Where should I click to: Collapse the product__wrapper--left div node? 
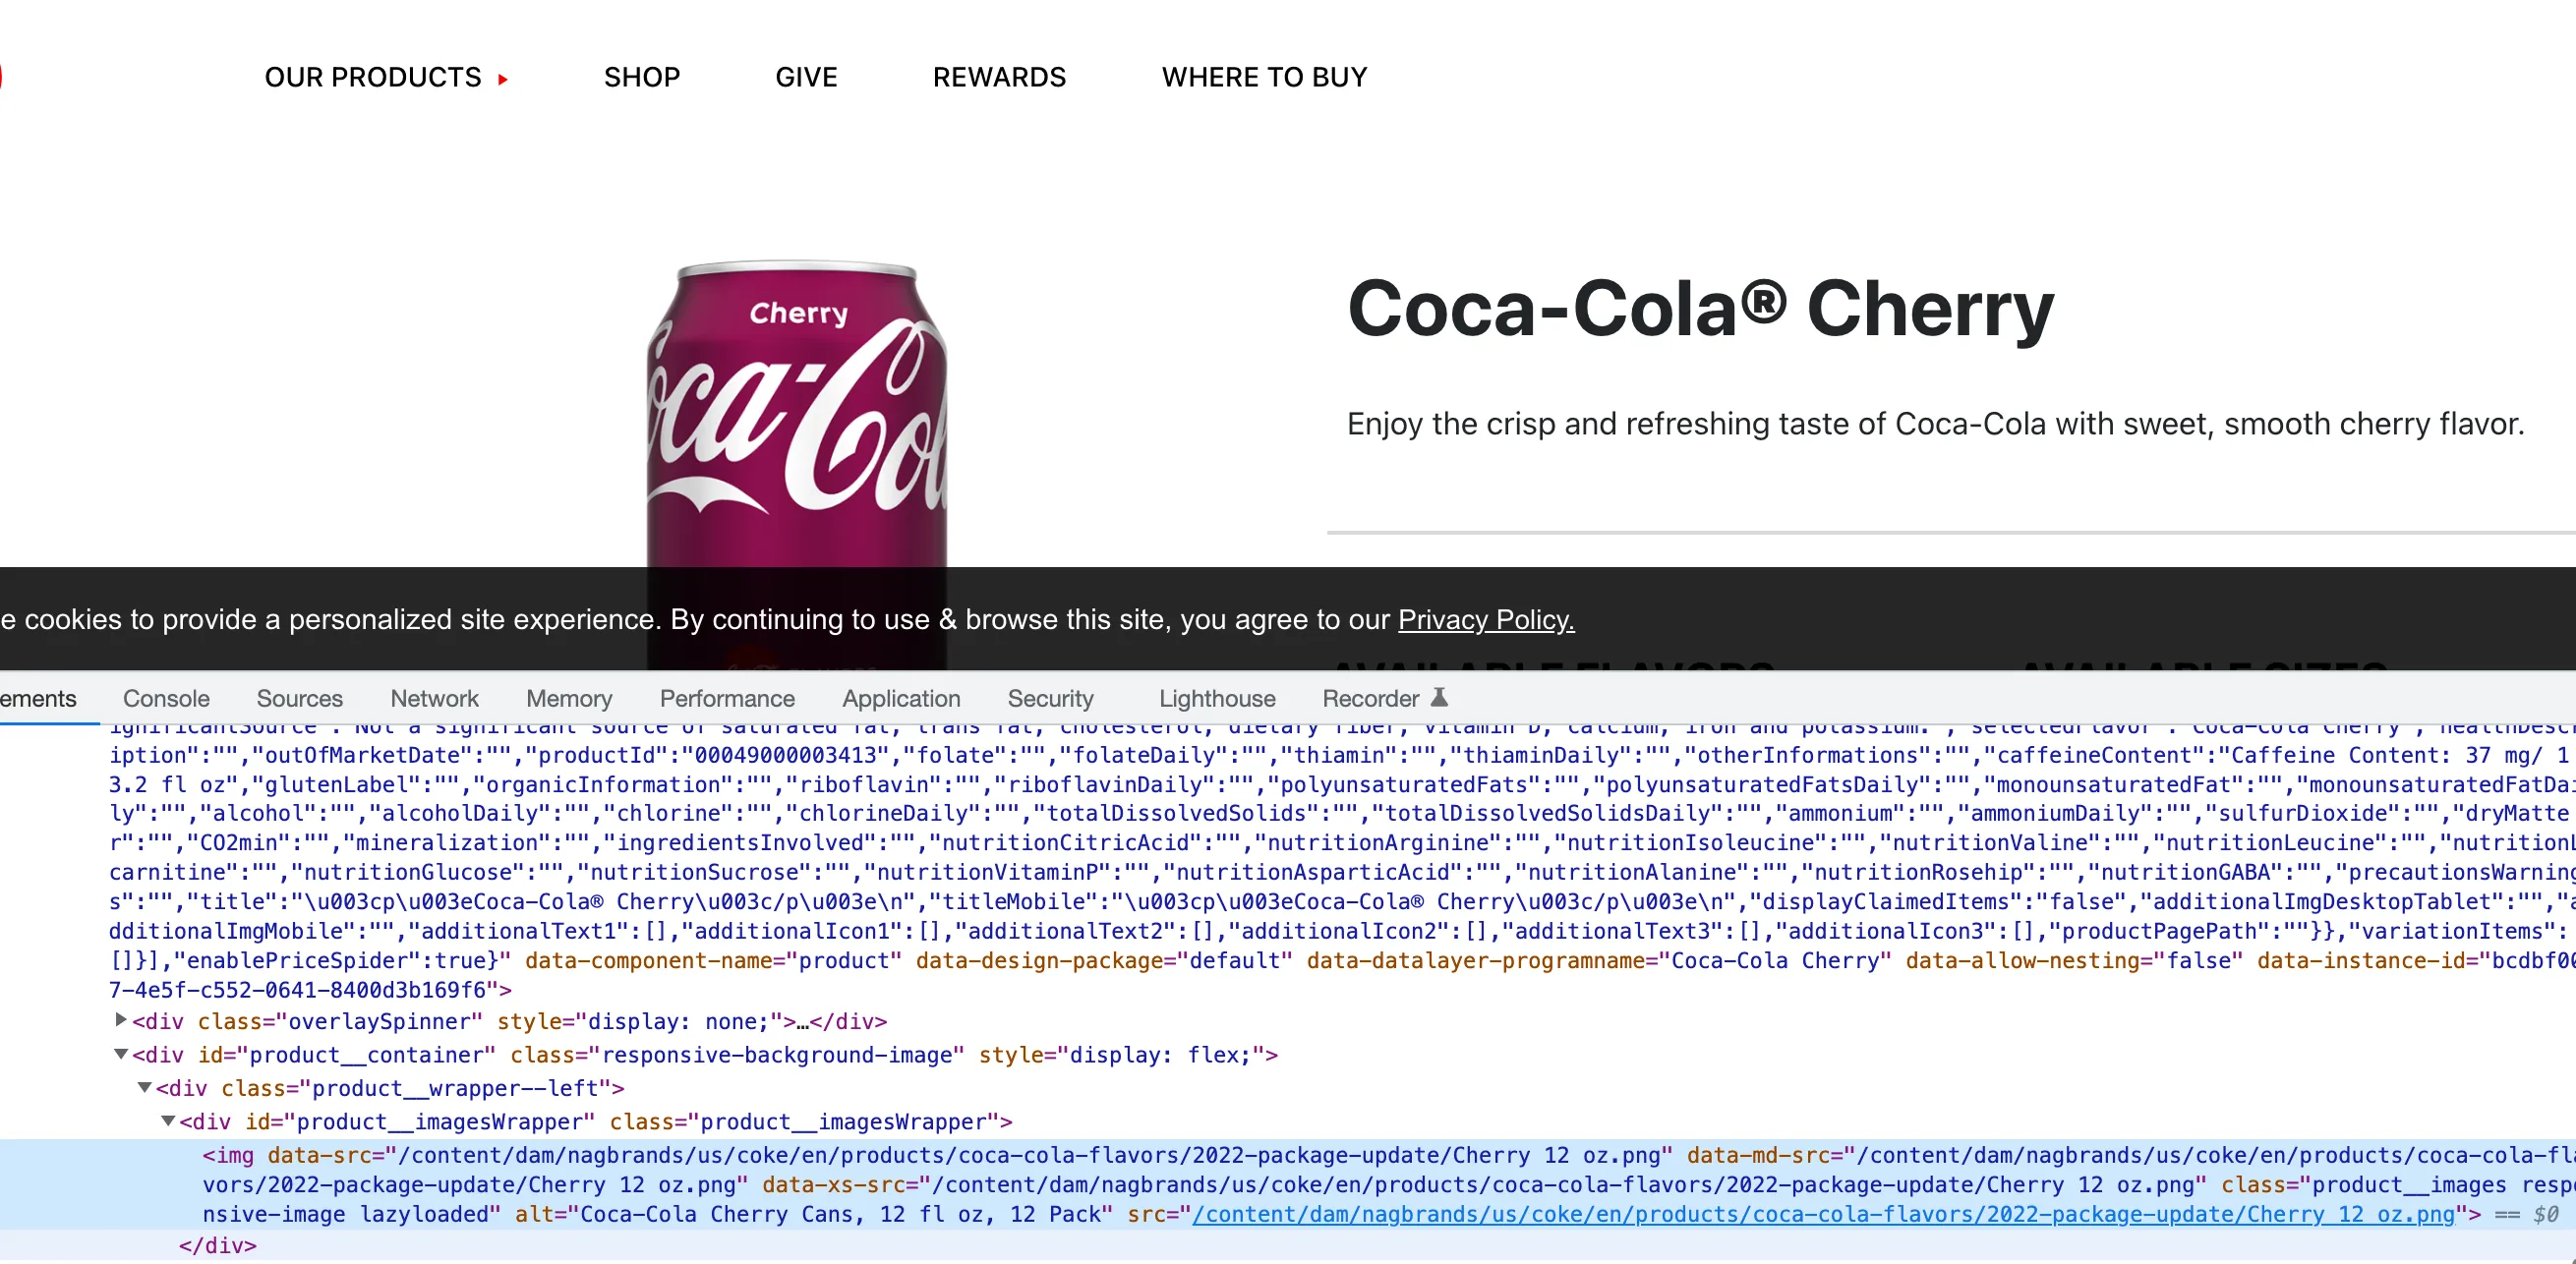[145, 1087]
